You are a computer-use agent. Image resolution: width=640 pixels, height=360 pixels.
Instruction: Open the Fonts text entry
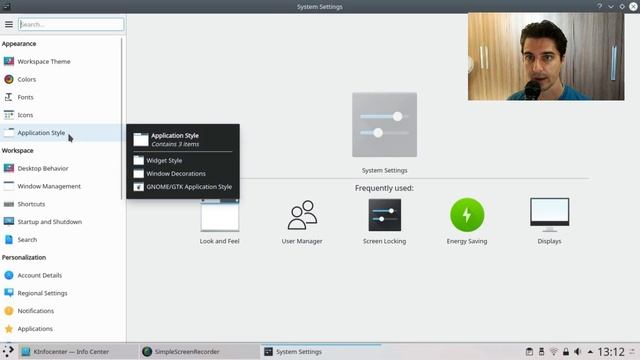click(x=25, y=97)
